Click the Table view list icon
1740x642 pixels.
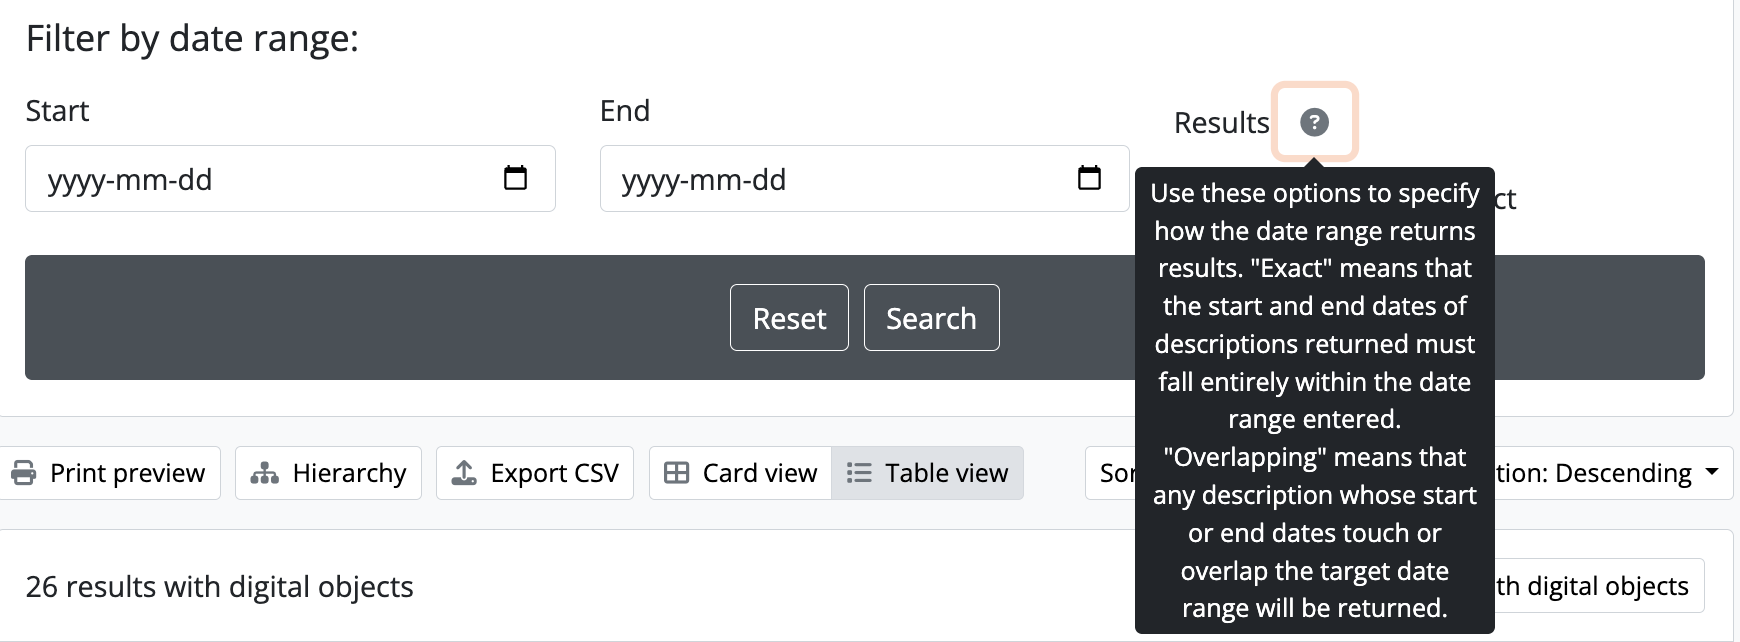pyautogui.click(x=859, y=473)
